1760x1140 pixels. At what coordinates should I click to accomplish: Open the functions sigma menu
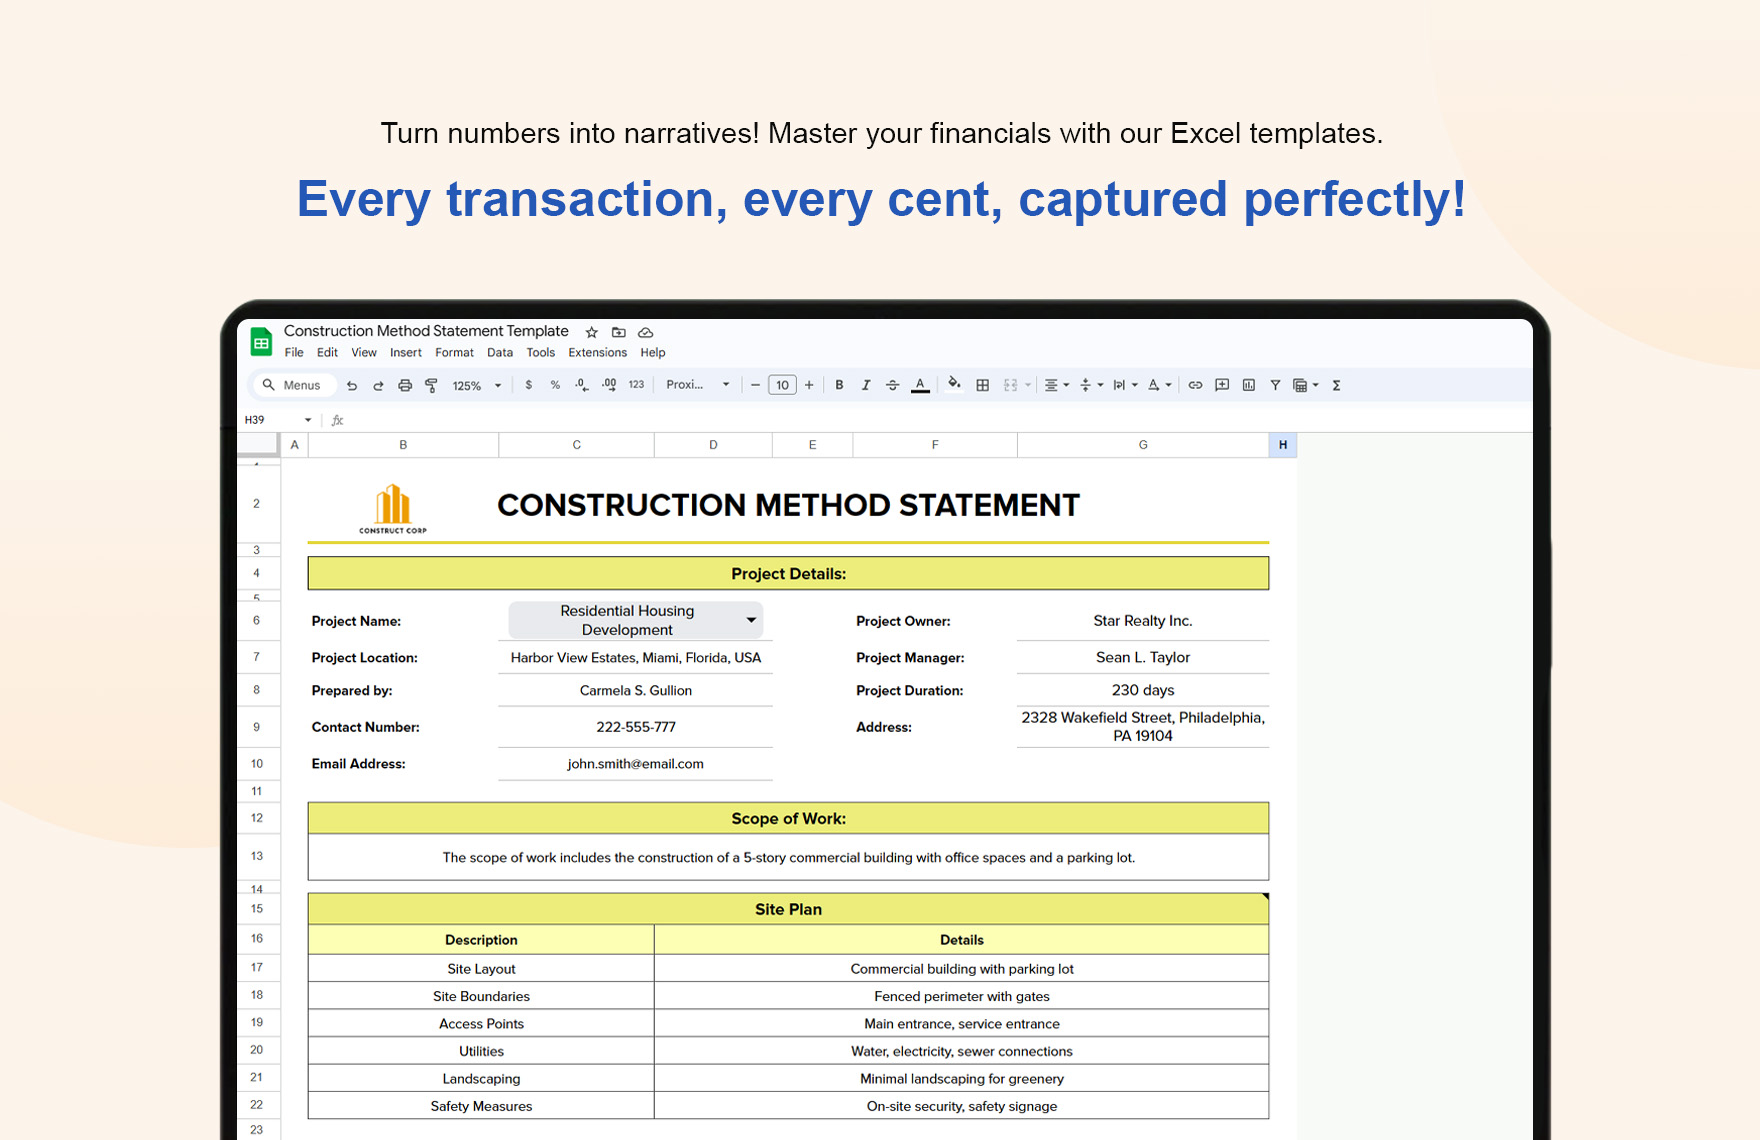coord(1336,385)
